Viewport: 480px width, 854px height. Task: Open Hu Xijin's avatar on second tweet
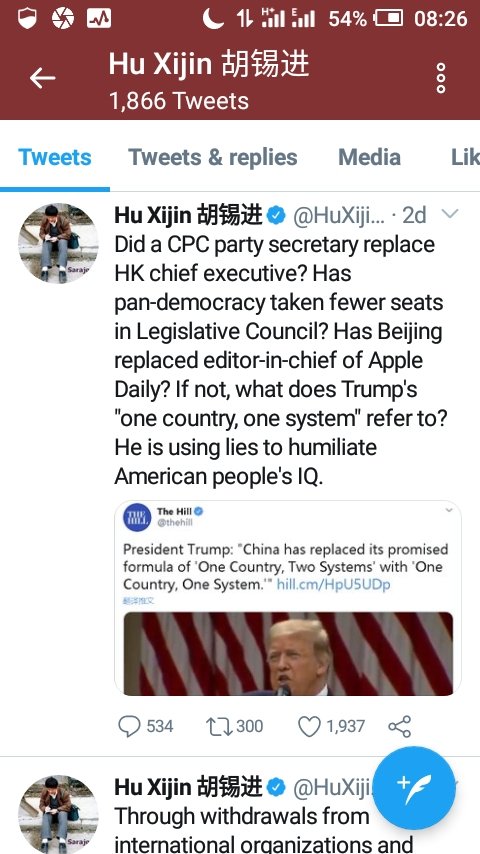pos(58,814)
